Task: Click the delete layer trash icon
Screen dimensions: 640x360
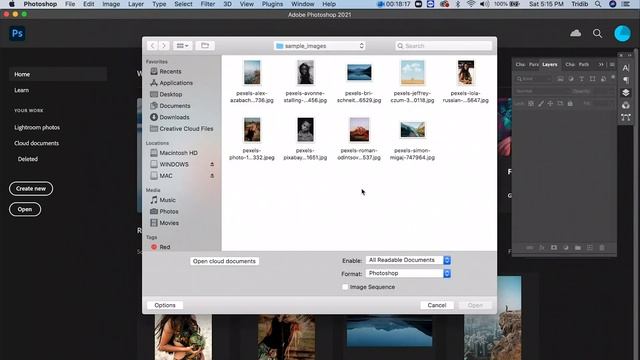Action: (602, 248)
